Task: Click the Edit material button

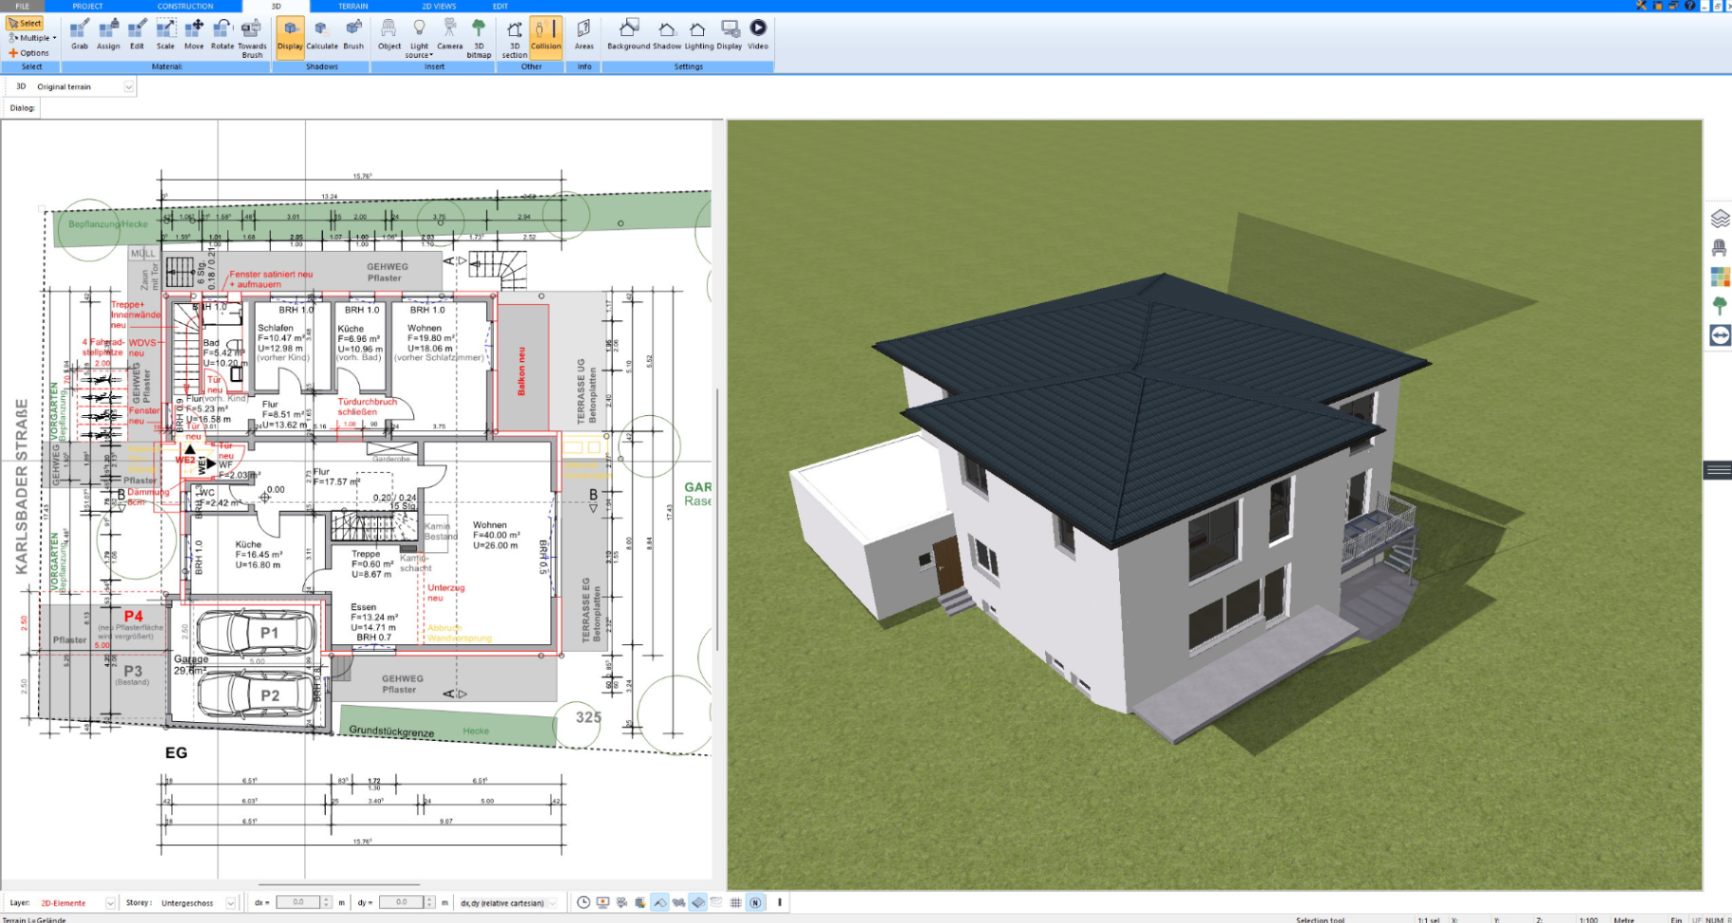Action: click(x=137, y=35)
